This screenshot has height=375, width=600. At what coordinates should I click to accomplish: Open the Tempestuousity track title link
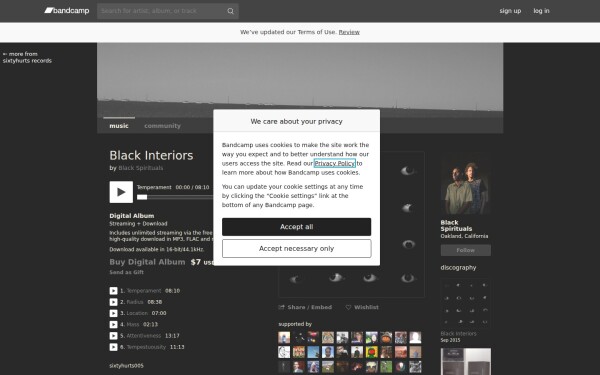coord(146,347)
